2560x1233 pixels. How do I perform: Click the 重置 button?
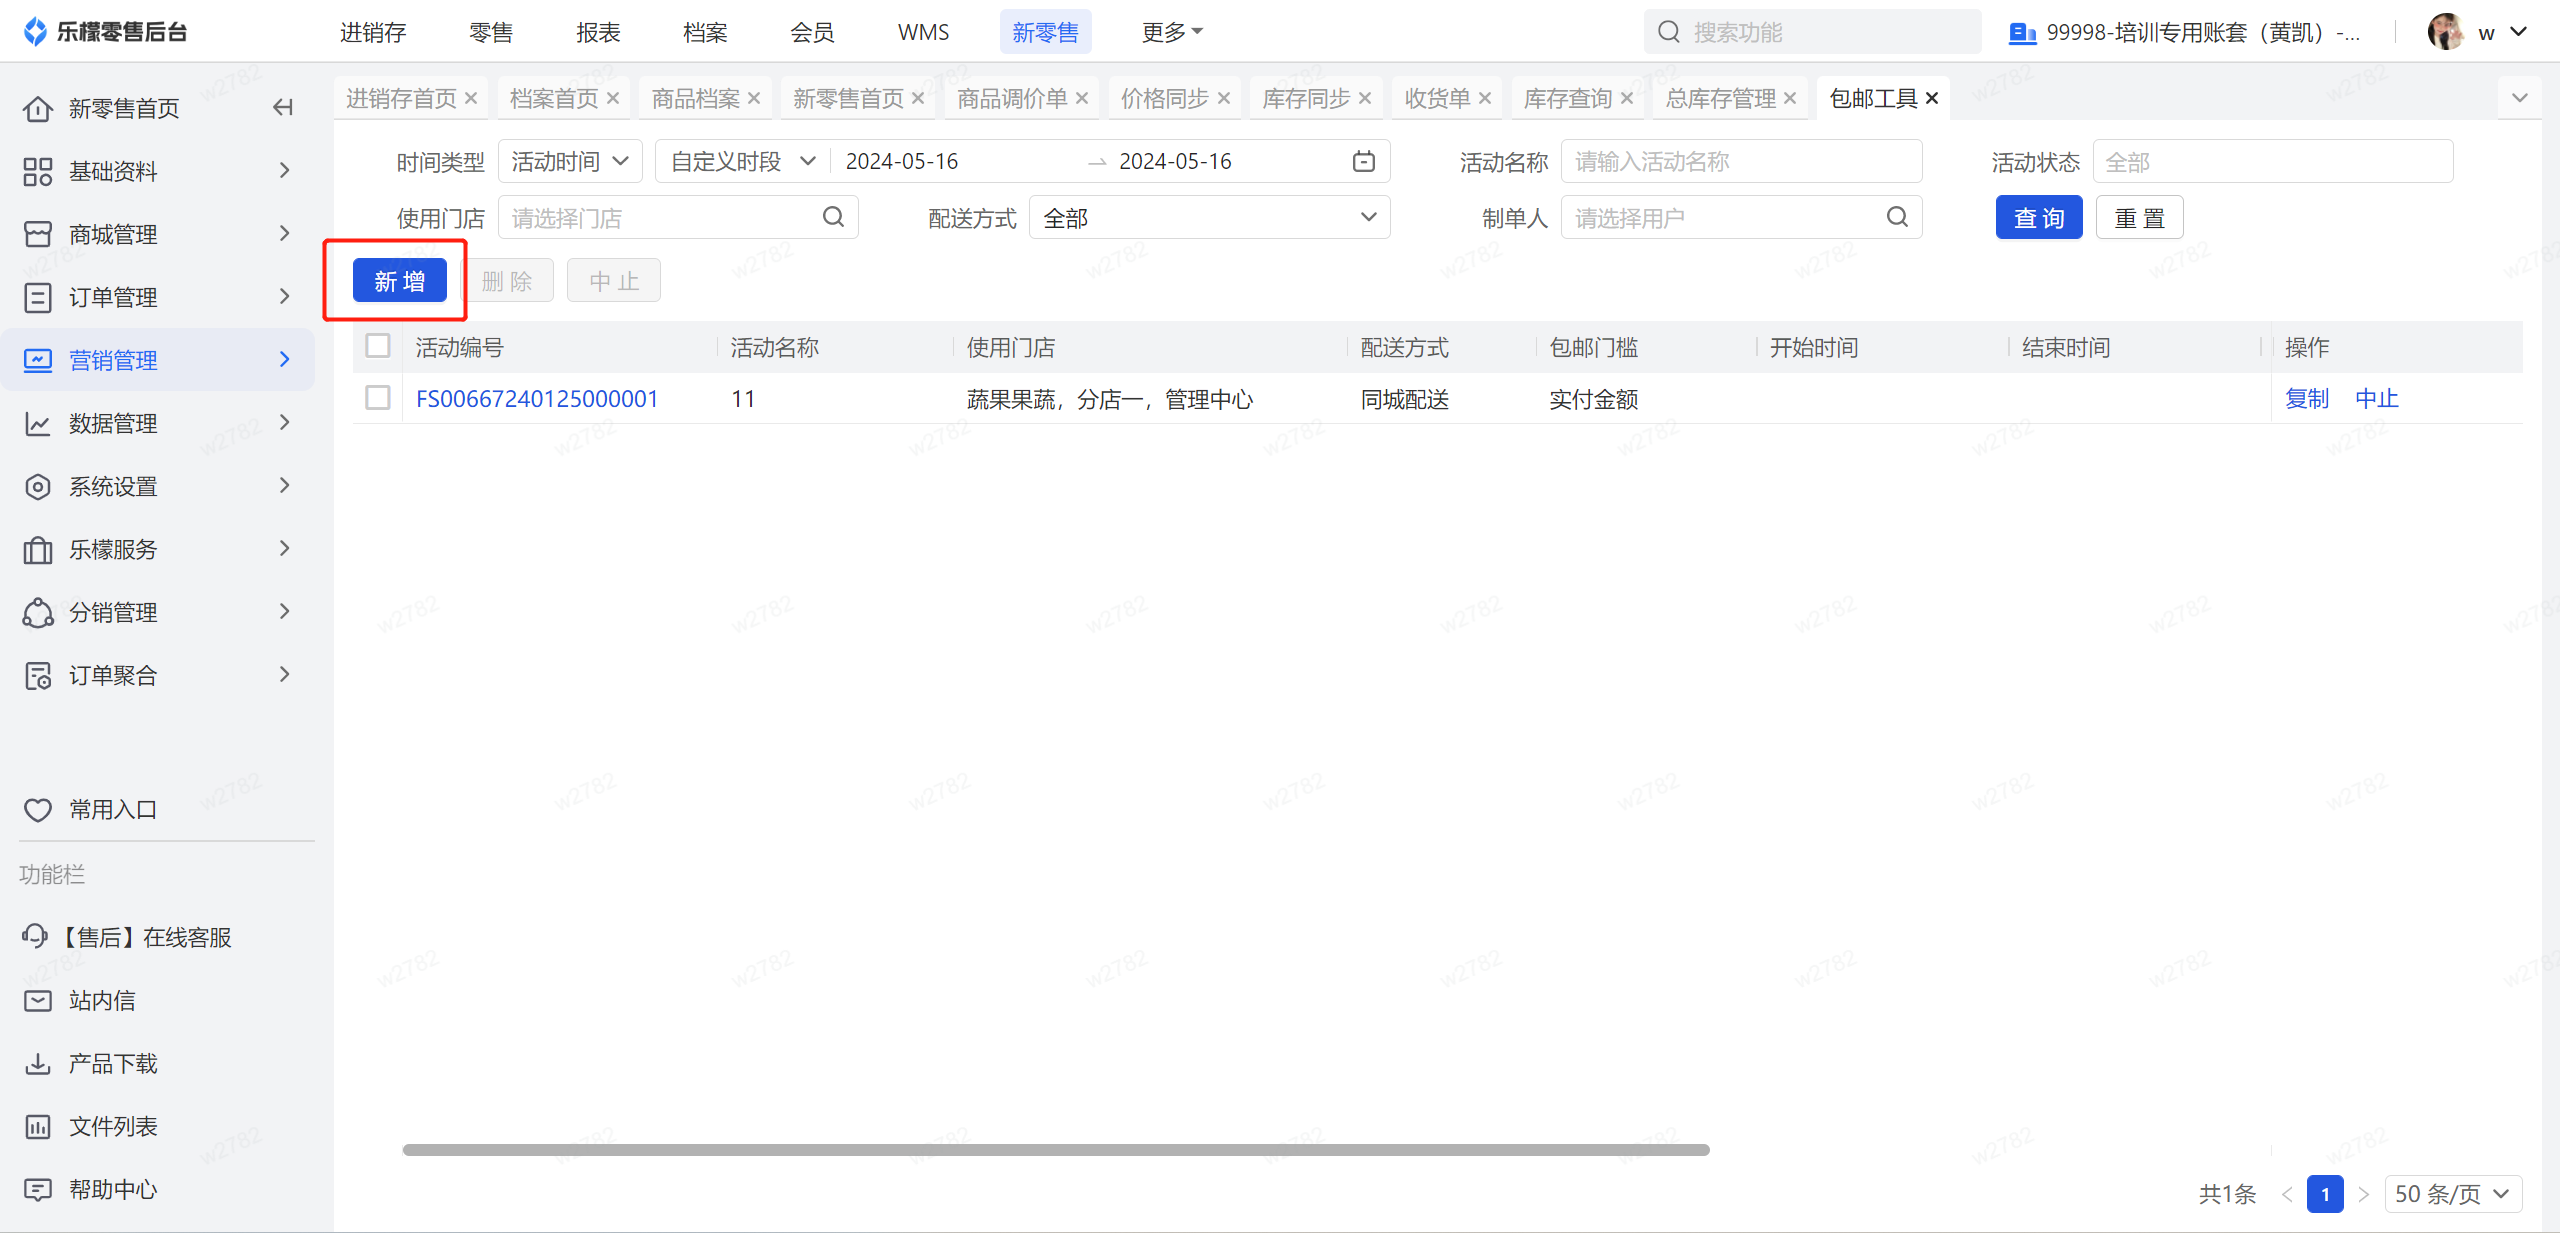tap(2139, 217)
